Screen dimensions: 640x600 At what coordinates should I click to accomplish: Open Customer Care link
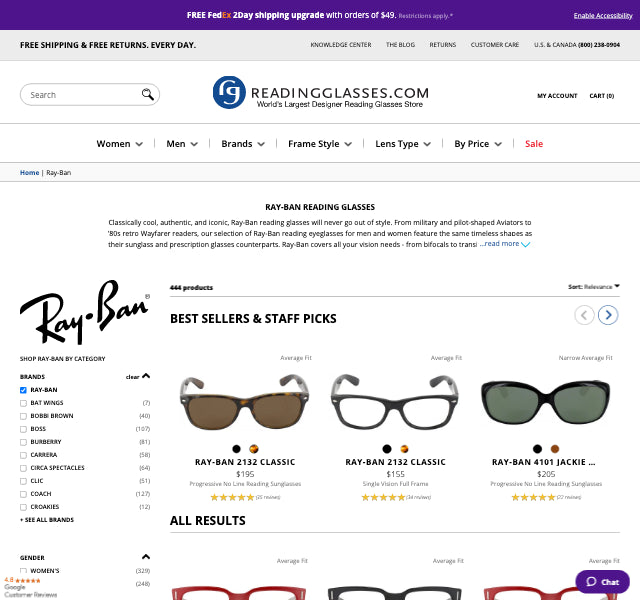[495, 44]
